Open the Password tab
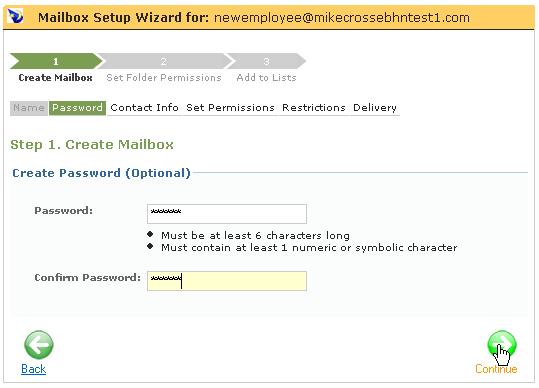 (x=77, y=108)
